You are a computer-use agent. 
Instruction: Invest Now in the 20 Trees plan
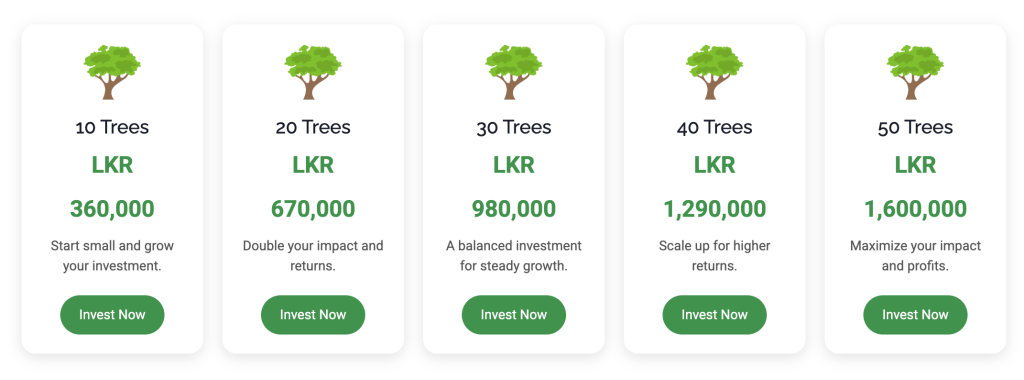[x=313, y=315]
